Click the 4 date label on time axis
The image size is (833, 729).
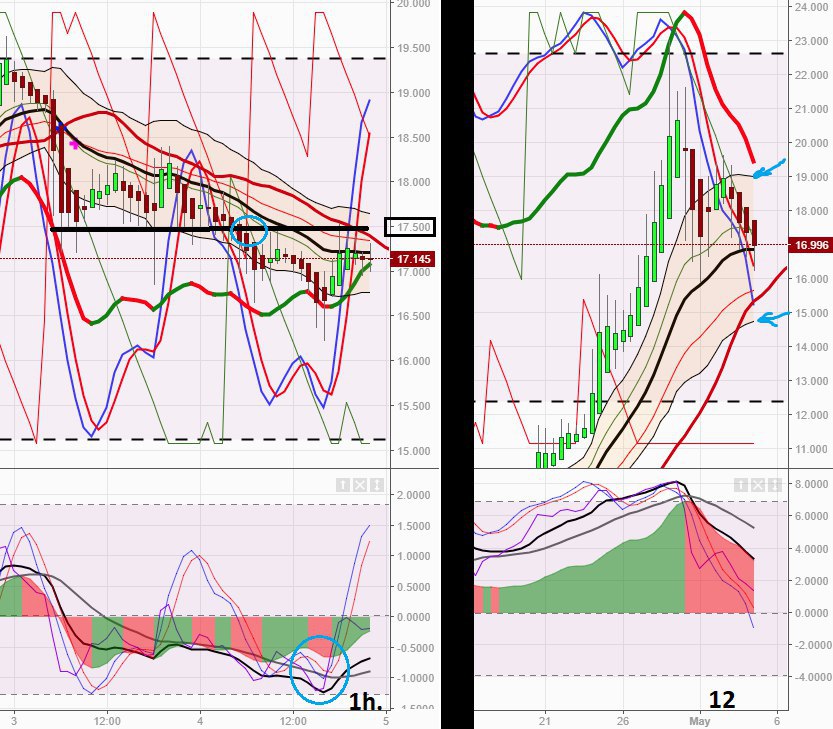(x=200, y=721)
